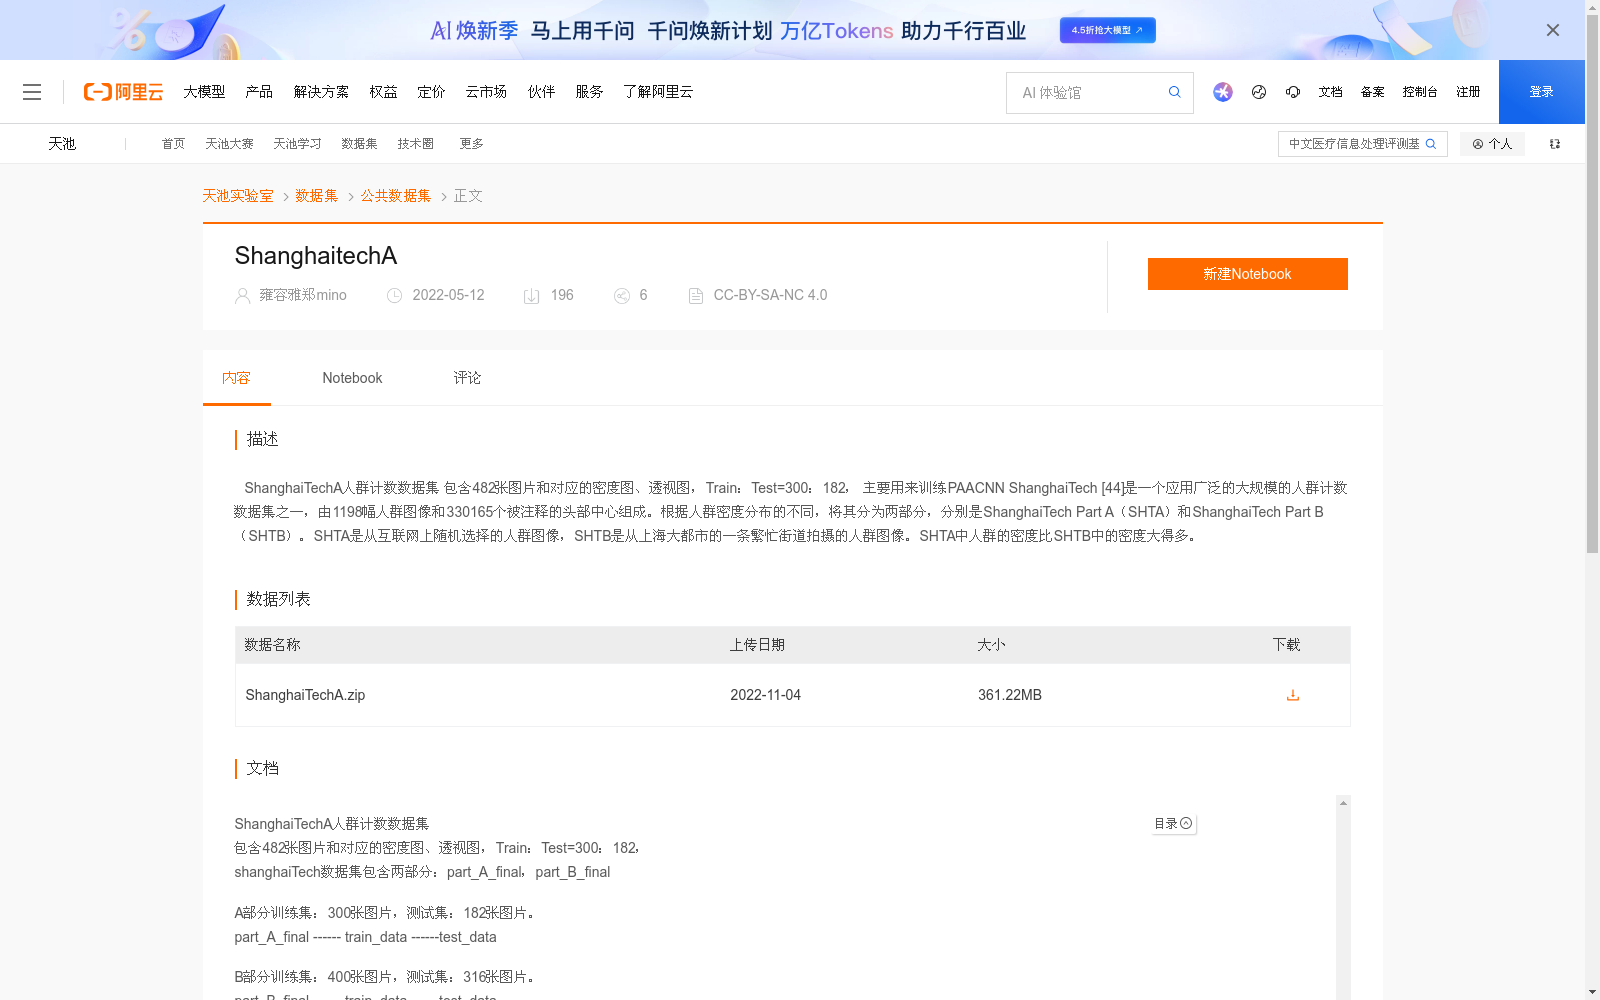
Task: Go to Tianchi 首页
Action: click(x=173, y=144)
